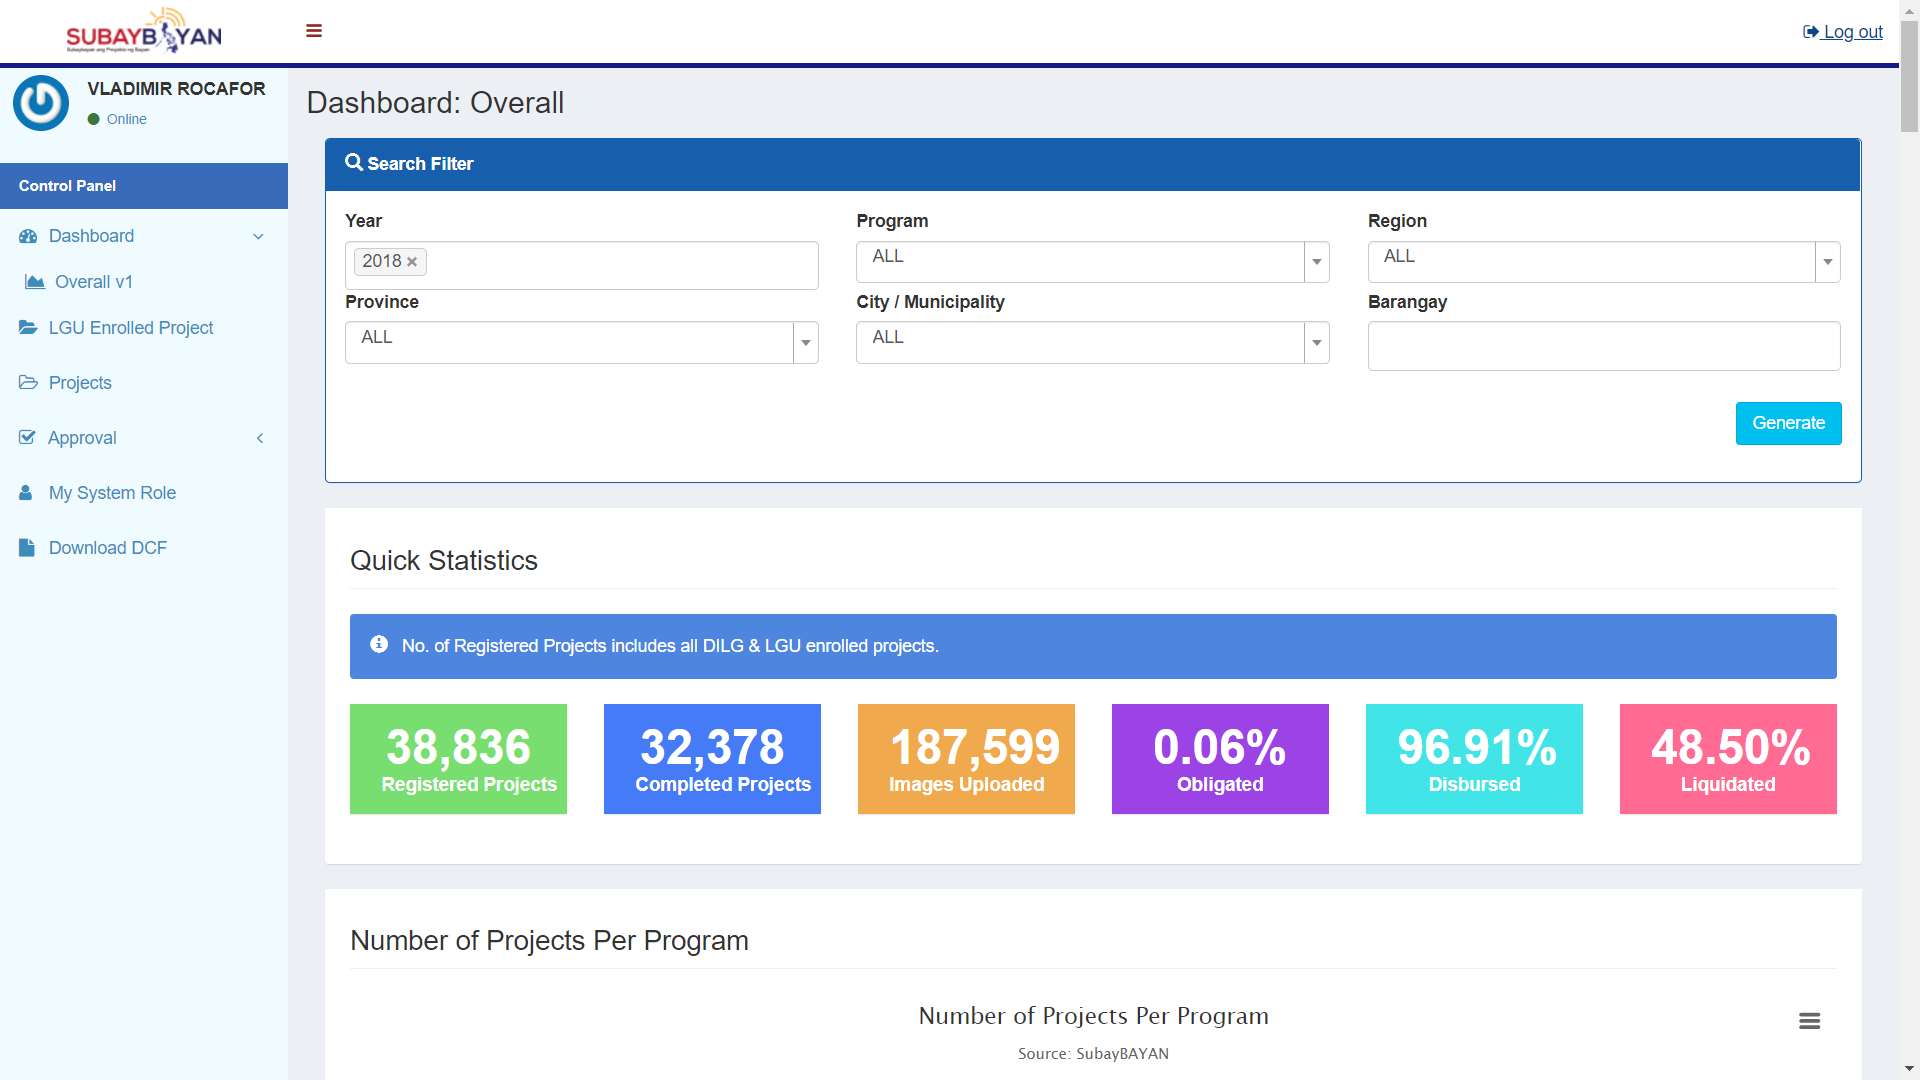
Task: Open the Province dropdown
Action: coord(581,343)
